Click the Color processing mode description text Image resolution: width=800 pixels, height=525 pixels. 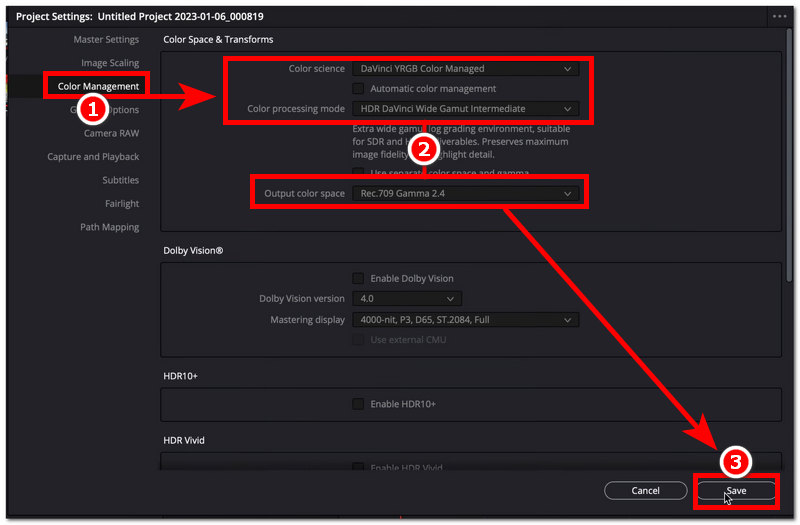click(x=461, y=141)
